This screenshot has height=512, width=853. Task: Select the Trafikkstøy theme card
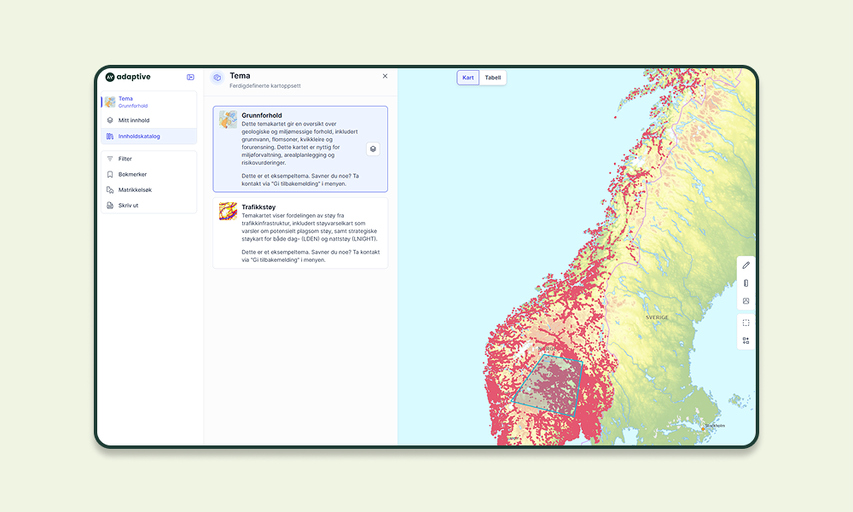(x=300, y=233)
